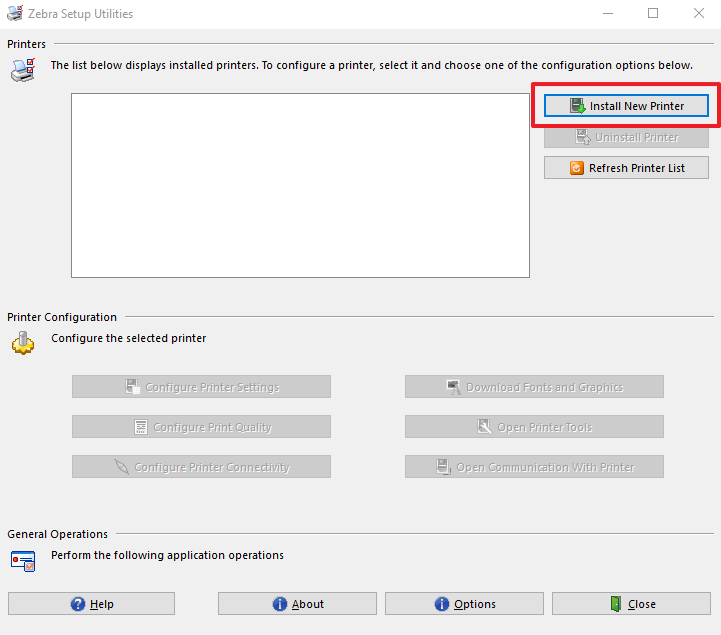Image resolution: width=721 pixels, height=635 pixels.
Task: Click the empty installed printers list box
Action: tap(300, 185)
